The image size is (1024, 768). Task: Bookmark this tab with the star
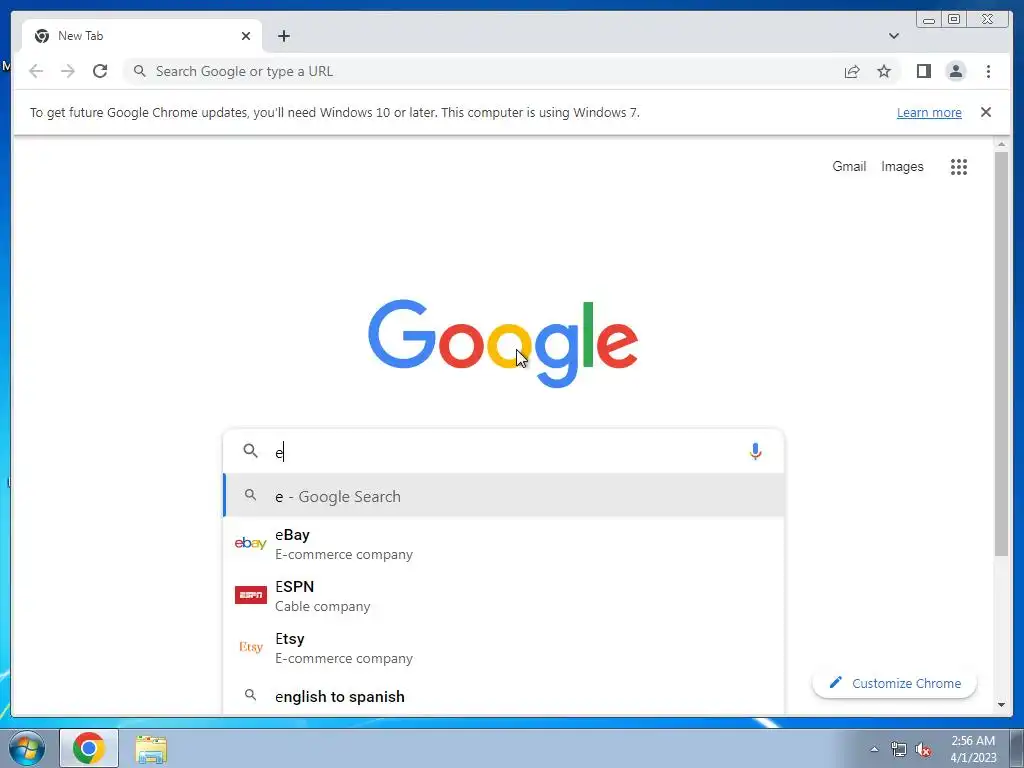point(884,71)
